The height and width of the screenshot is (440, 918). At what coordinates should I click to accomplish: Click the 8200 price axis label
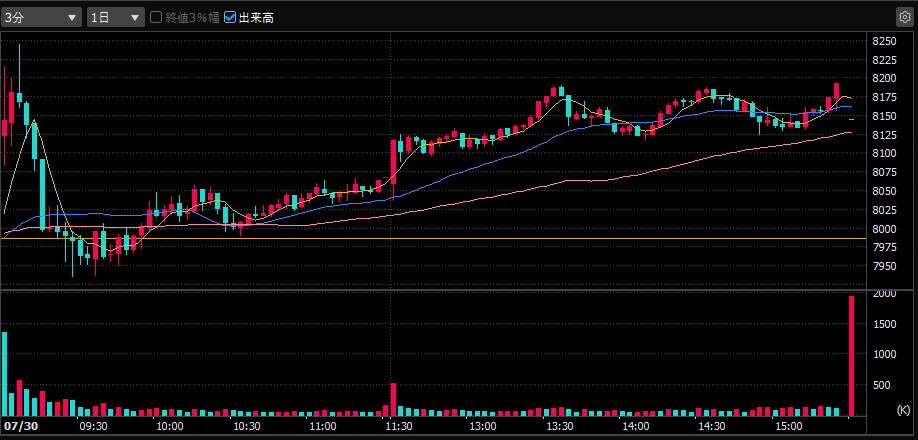[884, 78]
